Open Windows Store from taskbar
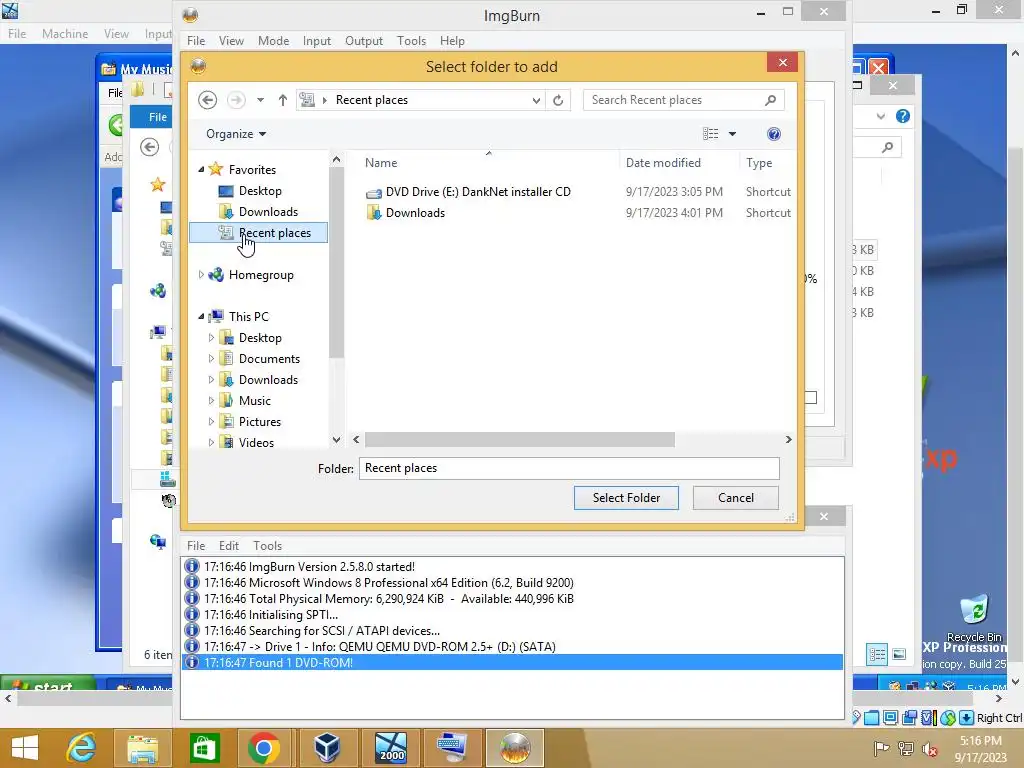The height and width of the screenshot is (768, 1024). [204, 748]
